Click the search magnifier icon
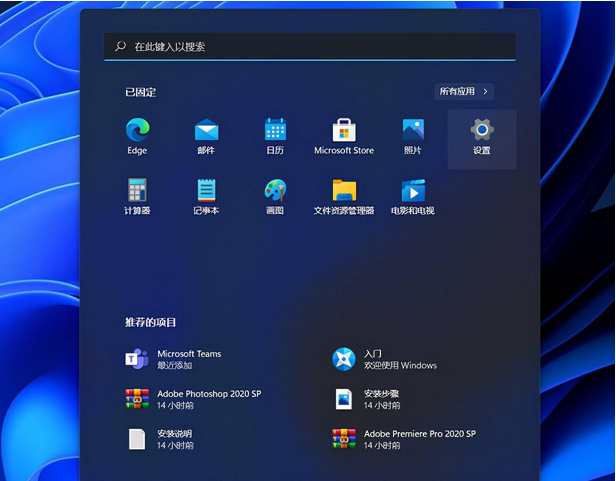This screenshot has height=481, width=616. click(x=120, y=46)
